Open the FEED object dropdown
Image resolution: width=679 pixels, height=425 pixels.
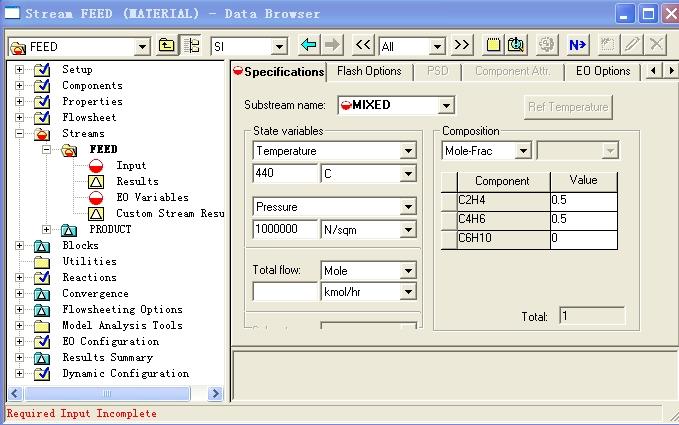coord(142,46)
